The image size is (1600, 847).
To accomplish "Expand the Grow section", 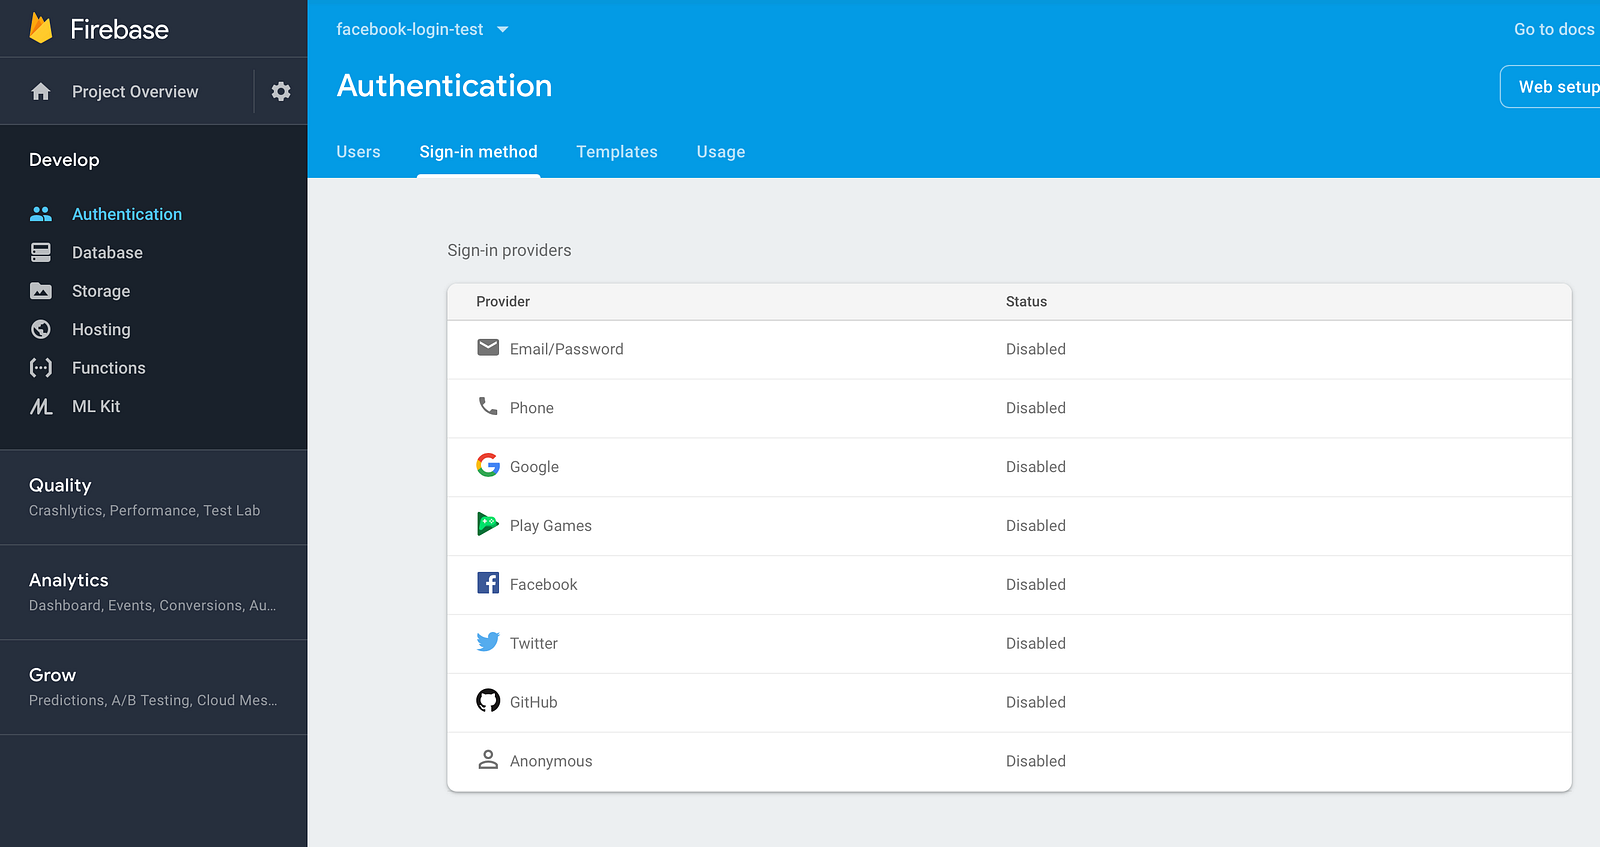I will point(53,676).
